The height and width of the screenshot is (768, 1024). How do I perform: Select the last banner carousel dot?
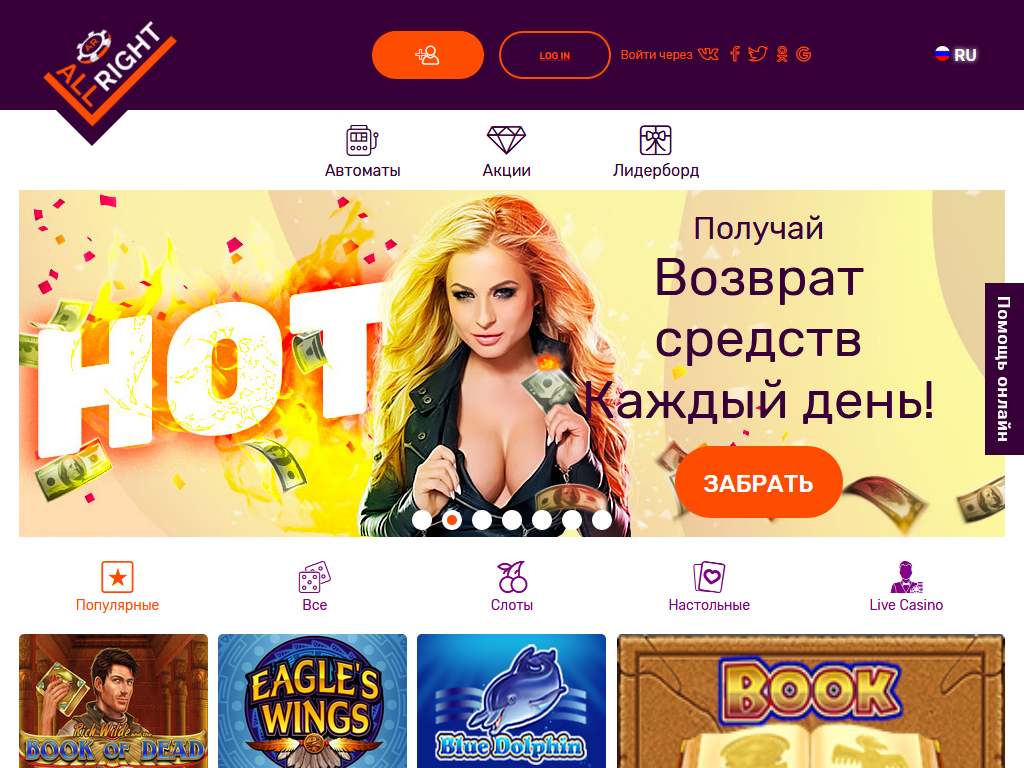602,520
